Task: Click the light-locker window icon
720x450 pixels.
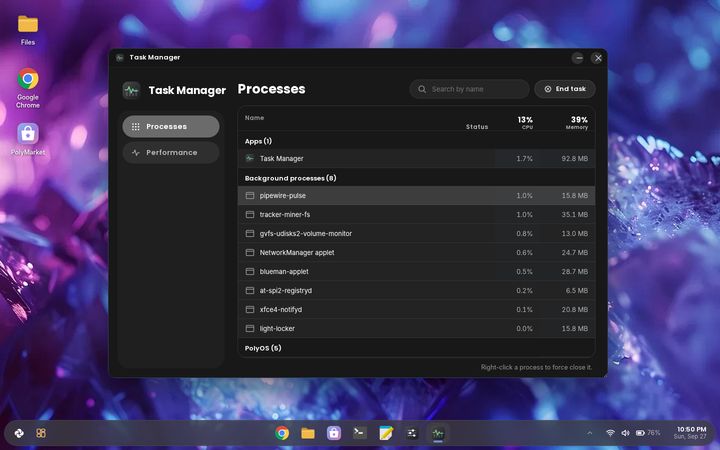Action: tap(250, 328)
